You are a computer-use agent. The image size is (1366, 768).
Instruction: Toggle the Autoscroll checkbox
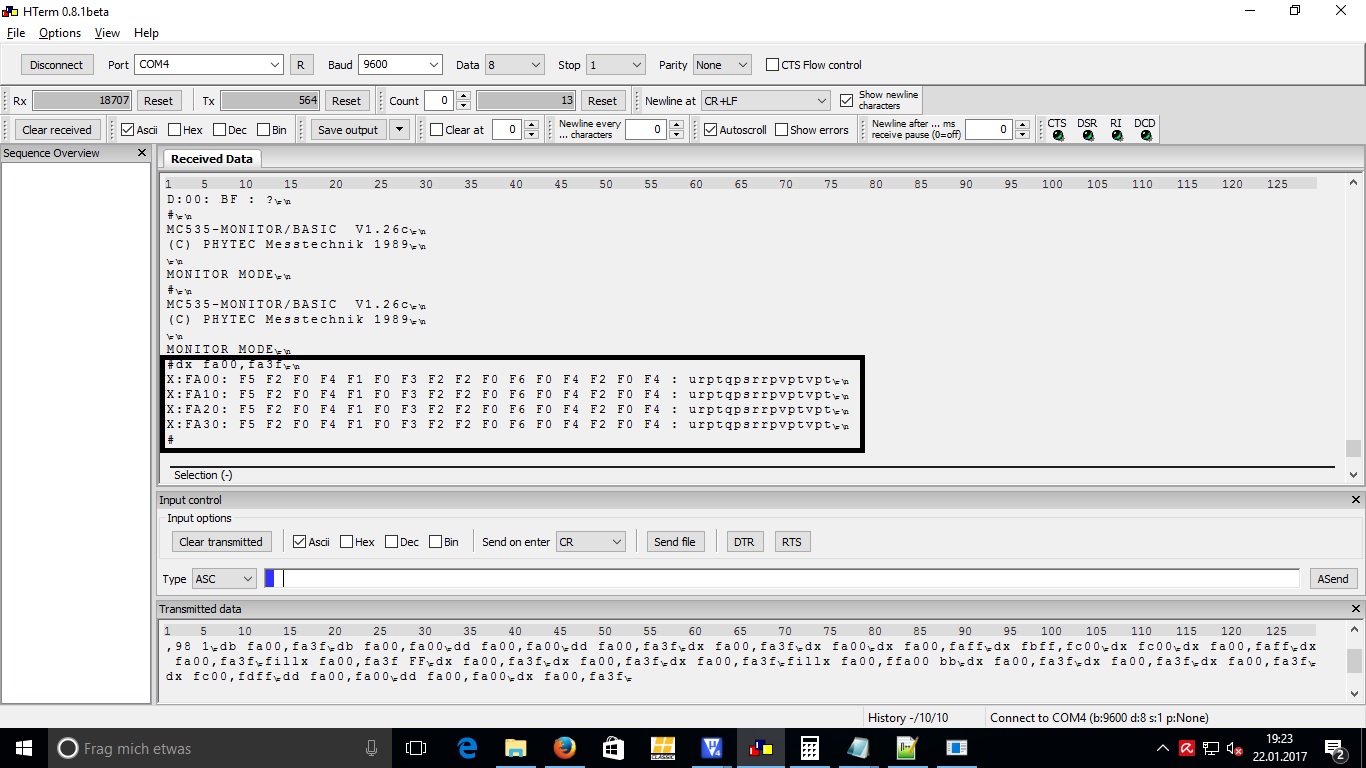coord(710,130)
